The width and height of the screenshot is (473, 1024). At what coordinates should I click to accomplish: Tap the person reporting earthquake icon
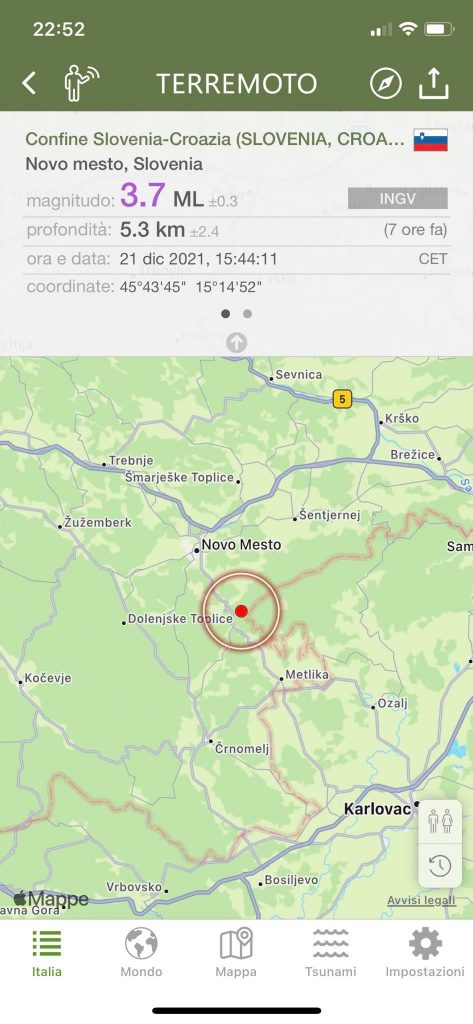click(81, 84)
